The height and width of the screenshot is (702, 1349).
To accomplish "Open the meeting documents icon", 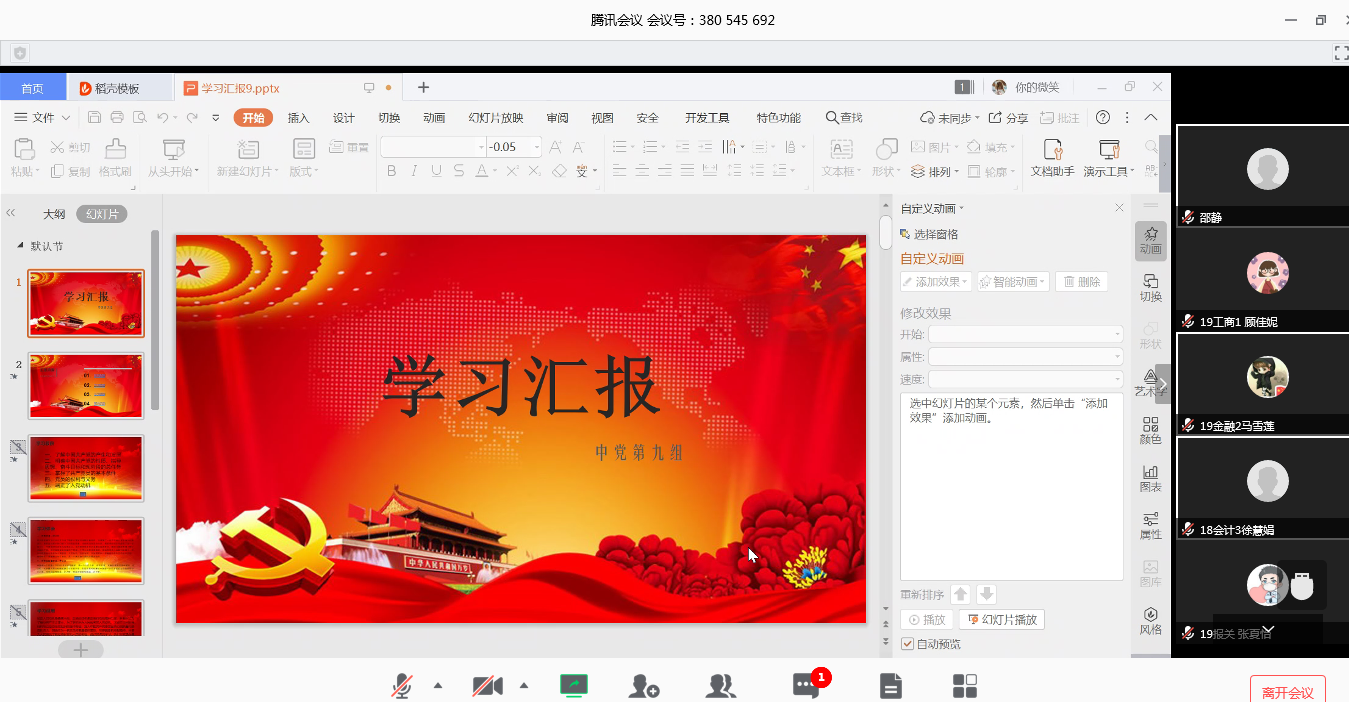I will click(x=890, y=685).
